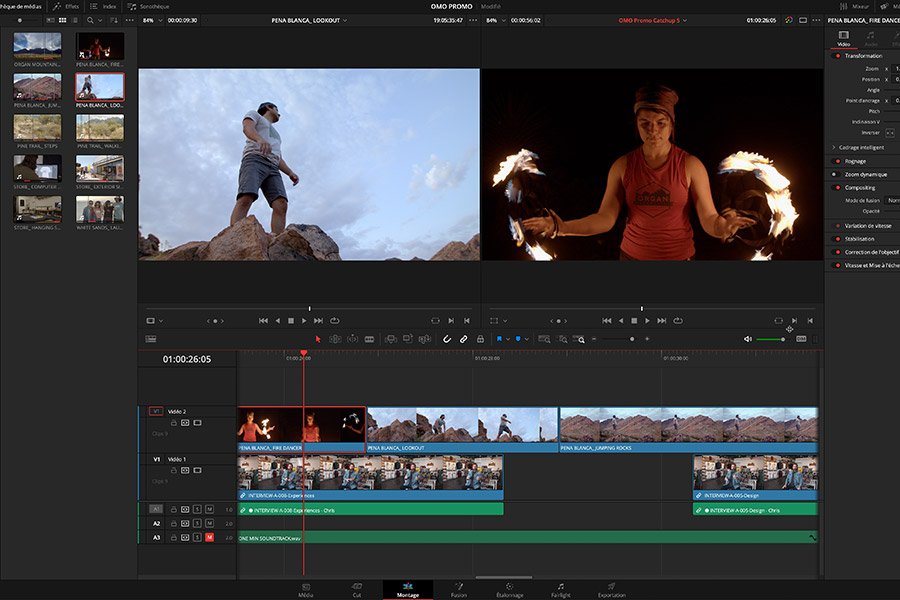
Task: Switch to the Exportation page
Action: coord(611,590)
